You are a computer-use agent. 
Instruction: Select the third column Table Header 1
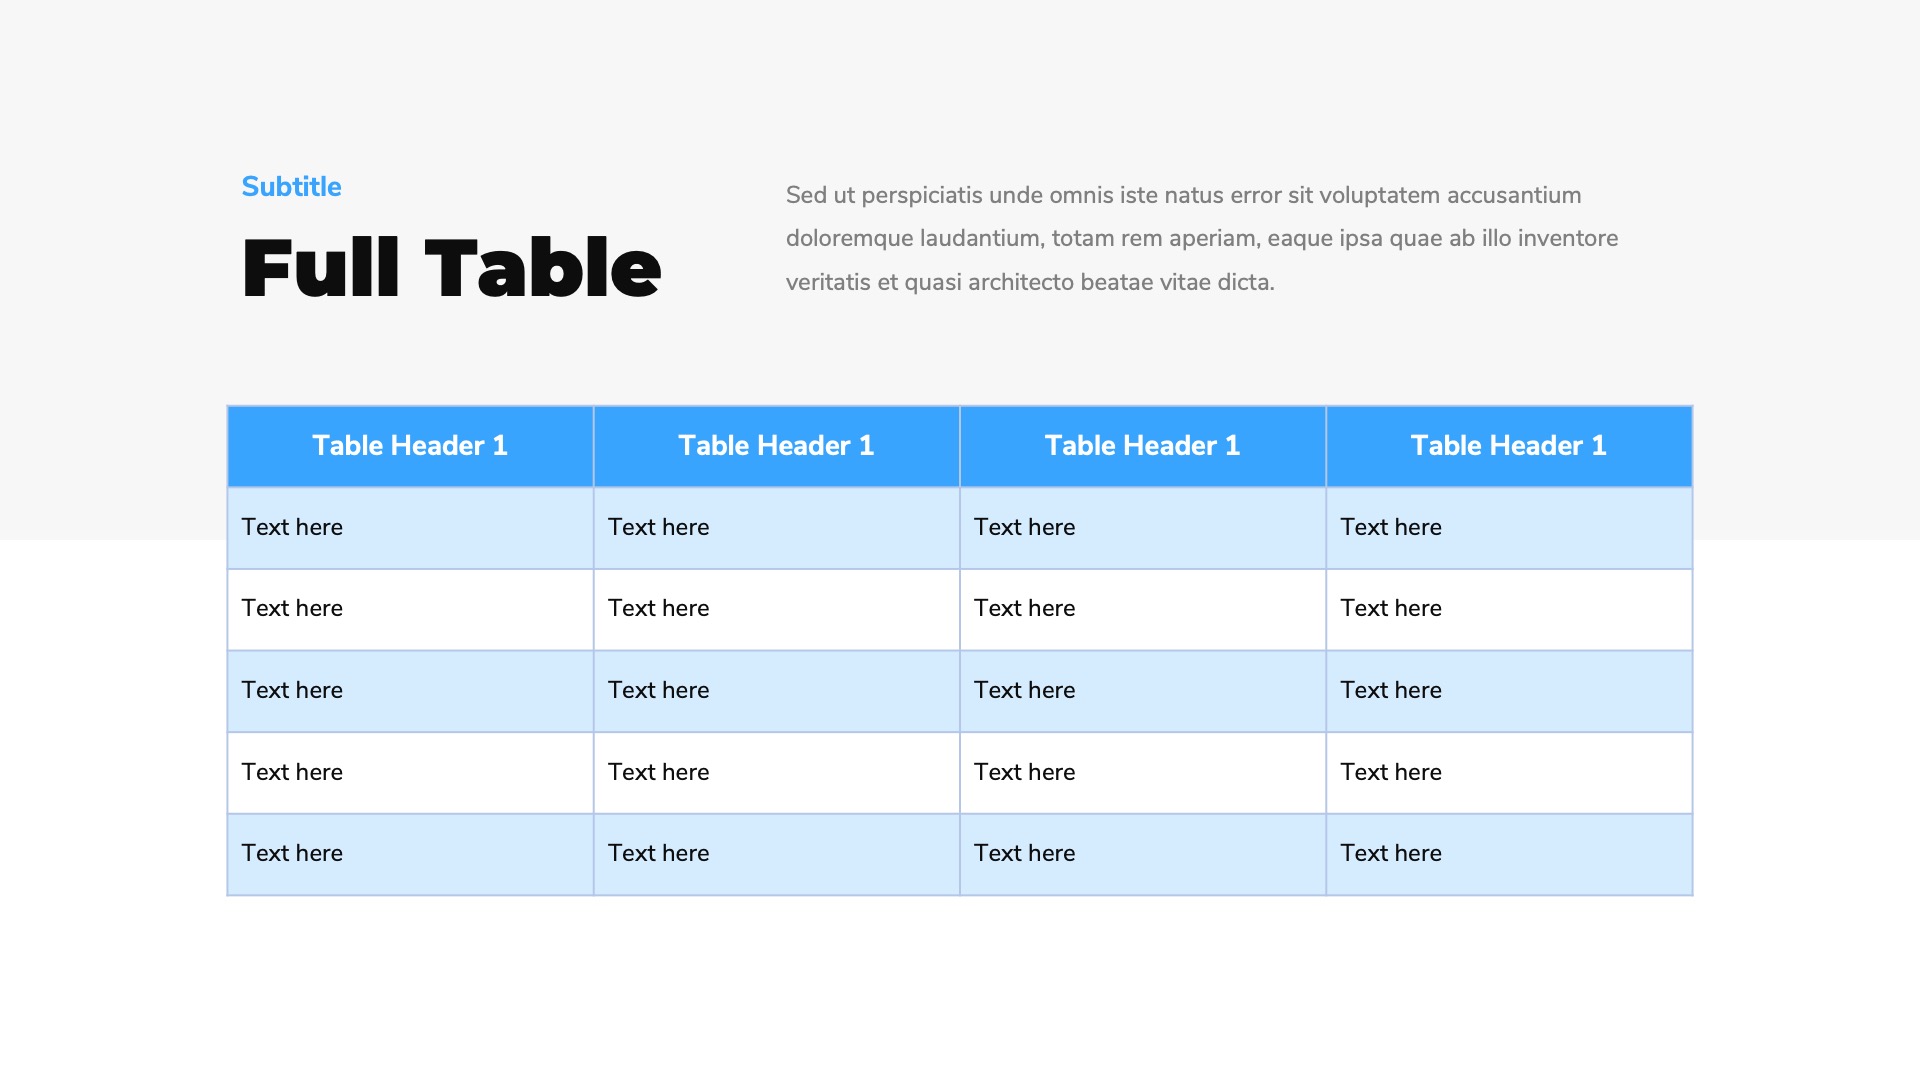point(1142,446)
